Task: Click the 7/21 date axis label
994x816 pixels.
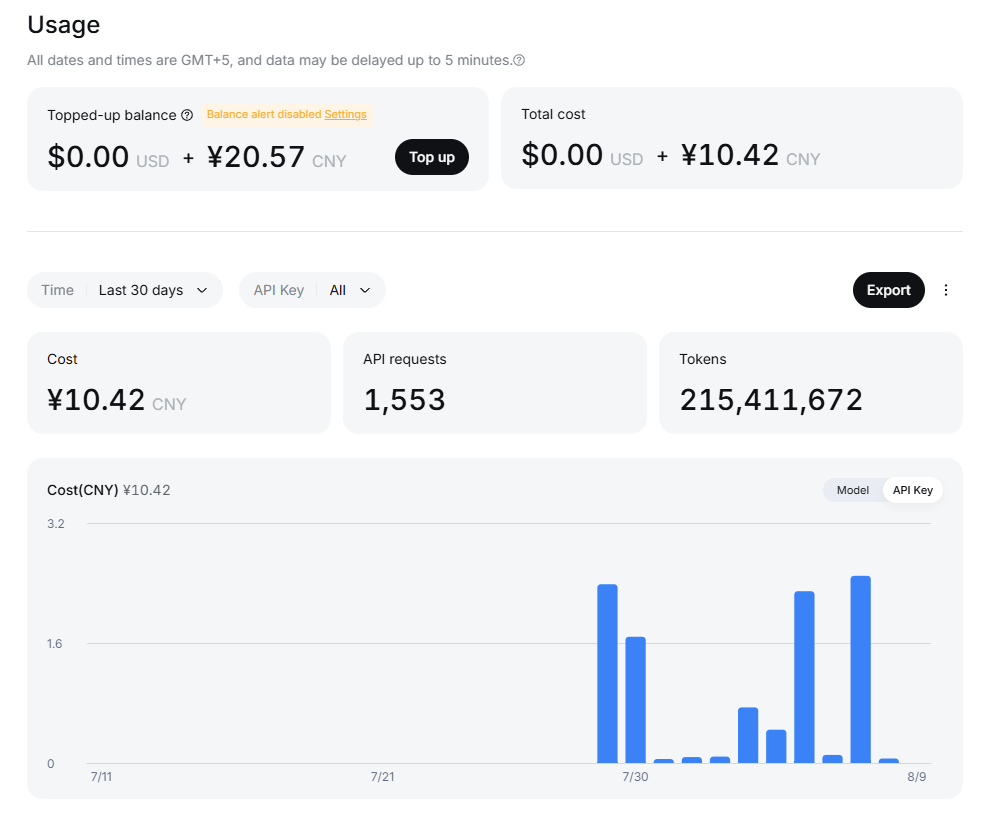Action: click(x=382, y=777)
